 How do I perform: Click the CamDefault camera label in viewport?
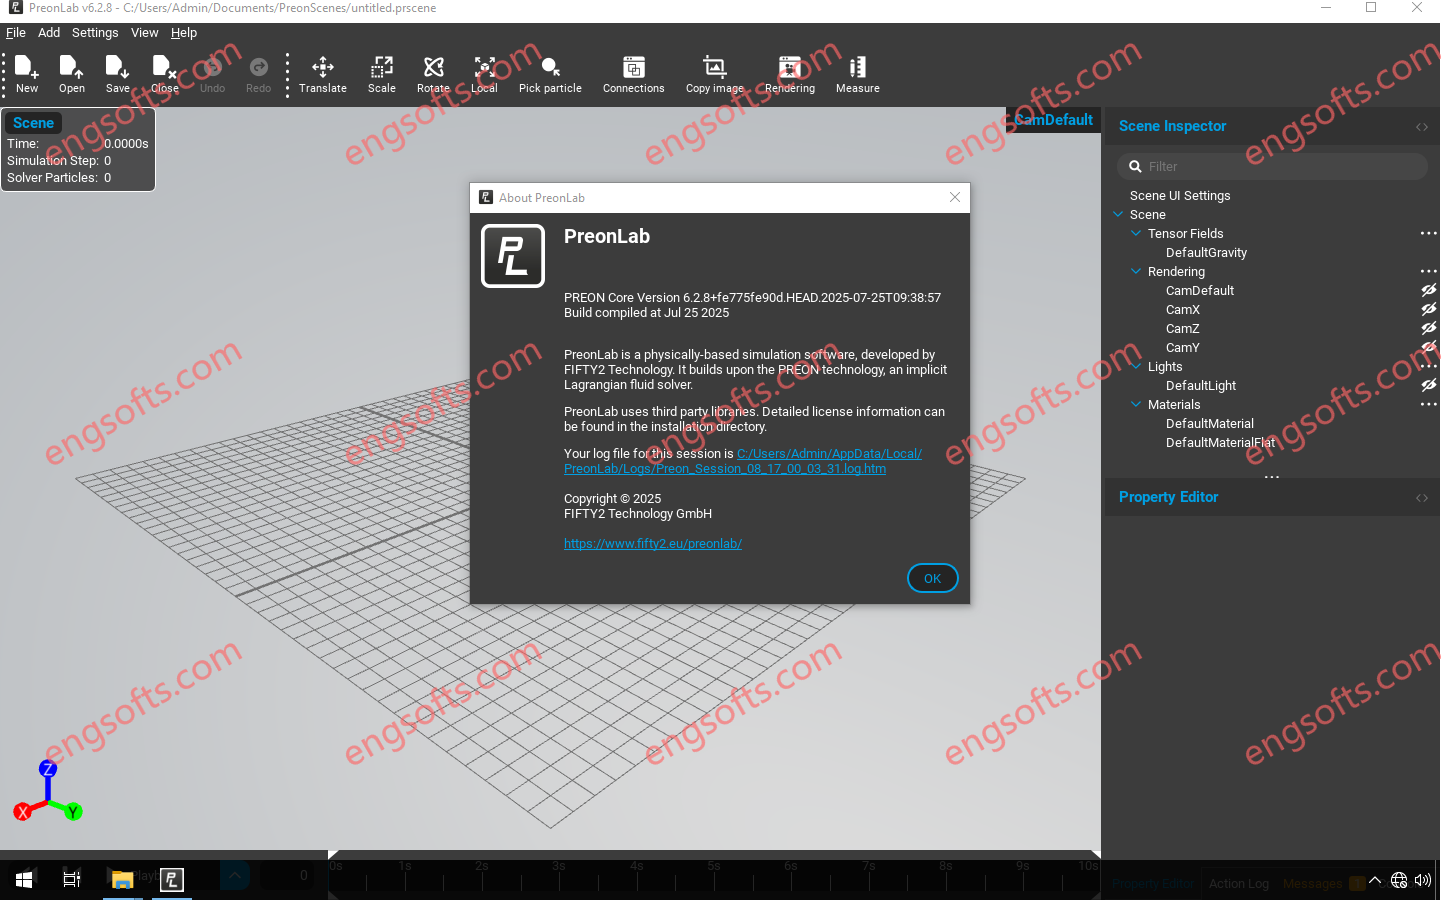[1053, 120]
